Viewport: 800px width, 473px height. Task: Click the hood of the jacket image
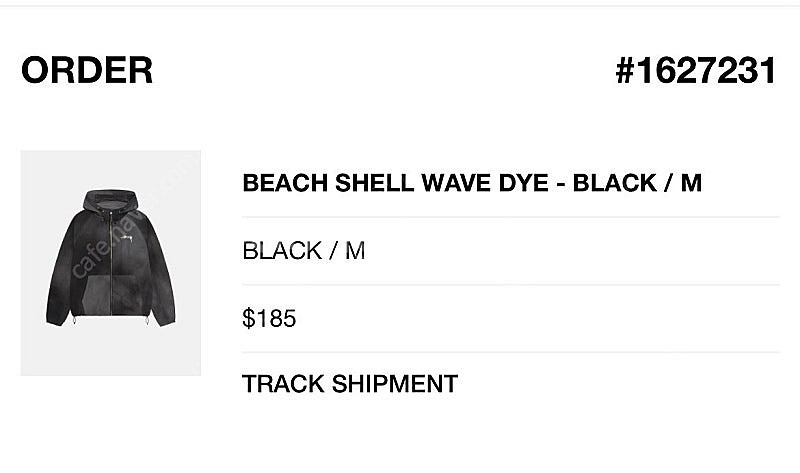tap(112, 196)
